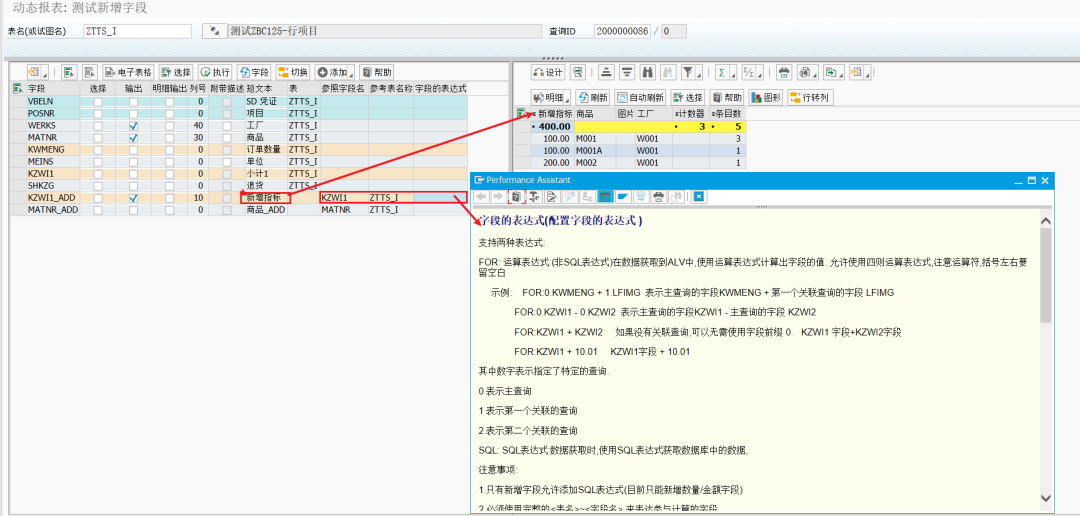Click the 执行 execute button
Viewport: 1080px width, 516px height.
coord(214,72)
